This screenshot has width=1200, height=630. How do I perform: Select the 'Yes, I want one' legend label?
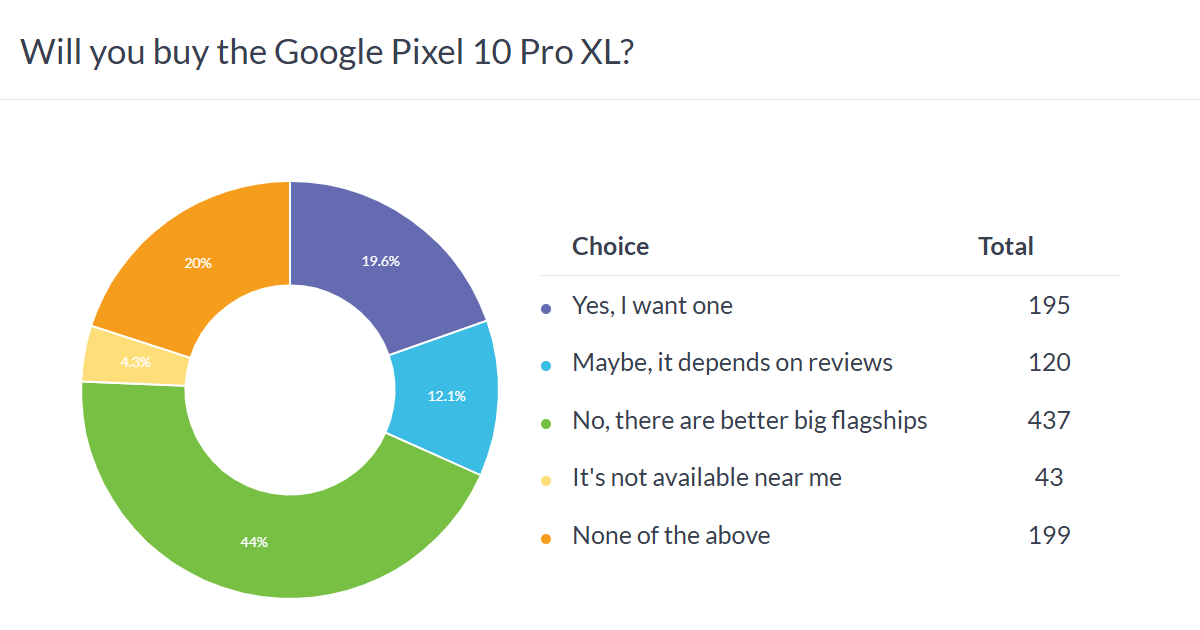pos(652,306)
